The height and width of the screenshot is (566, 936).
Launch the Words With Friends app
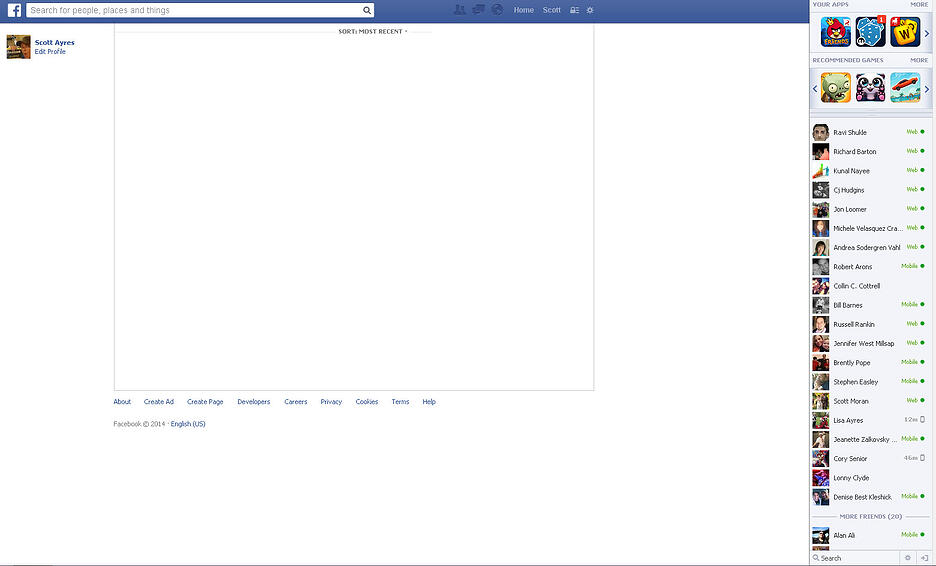pos(905,32)
